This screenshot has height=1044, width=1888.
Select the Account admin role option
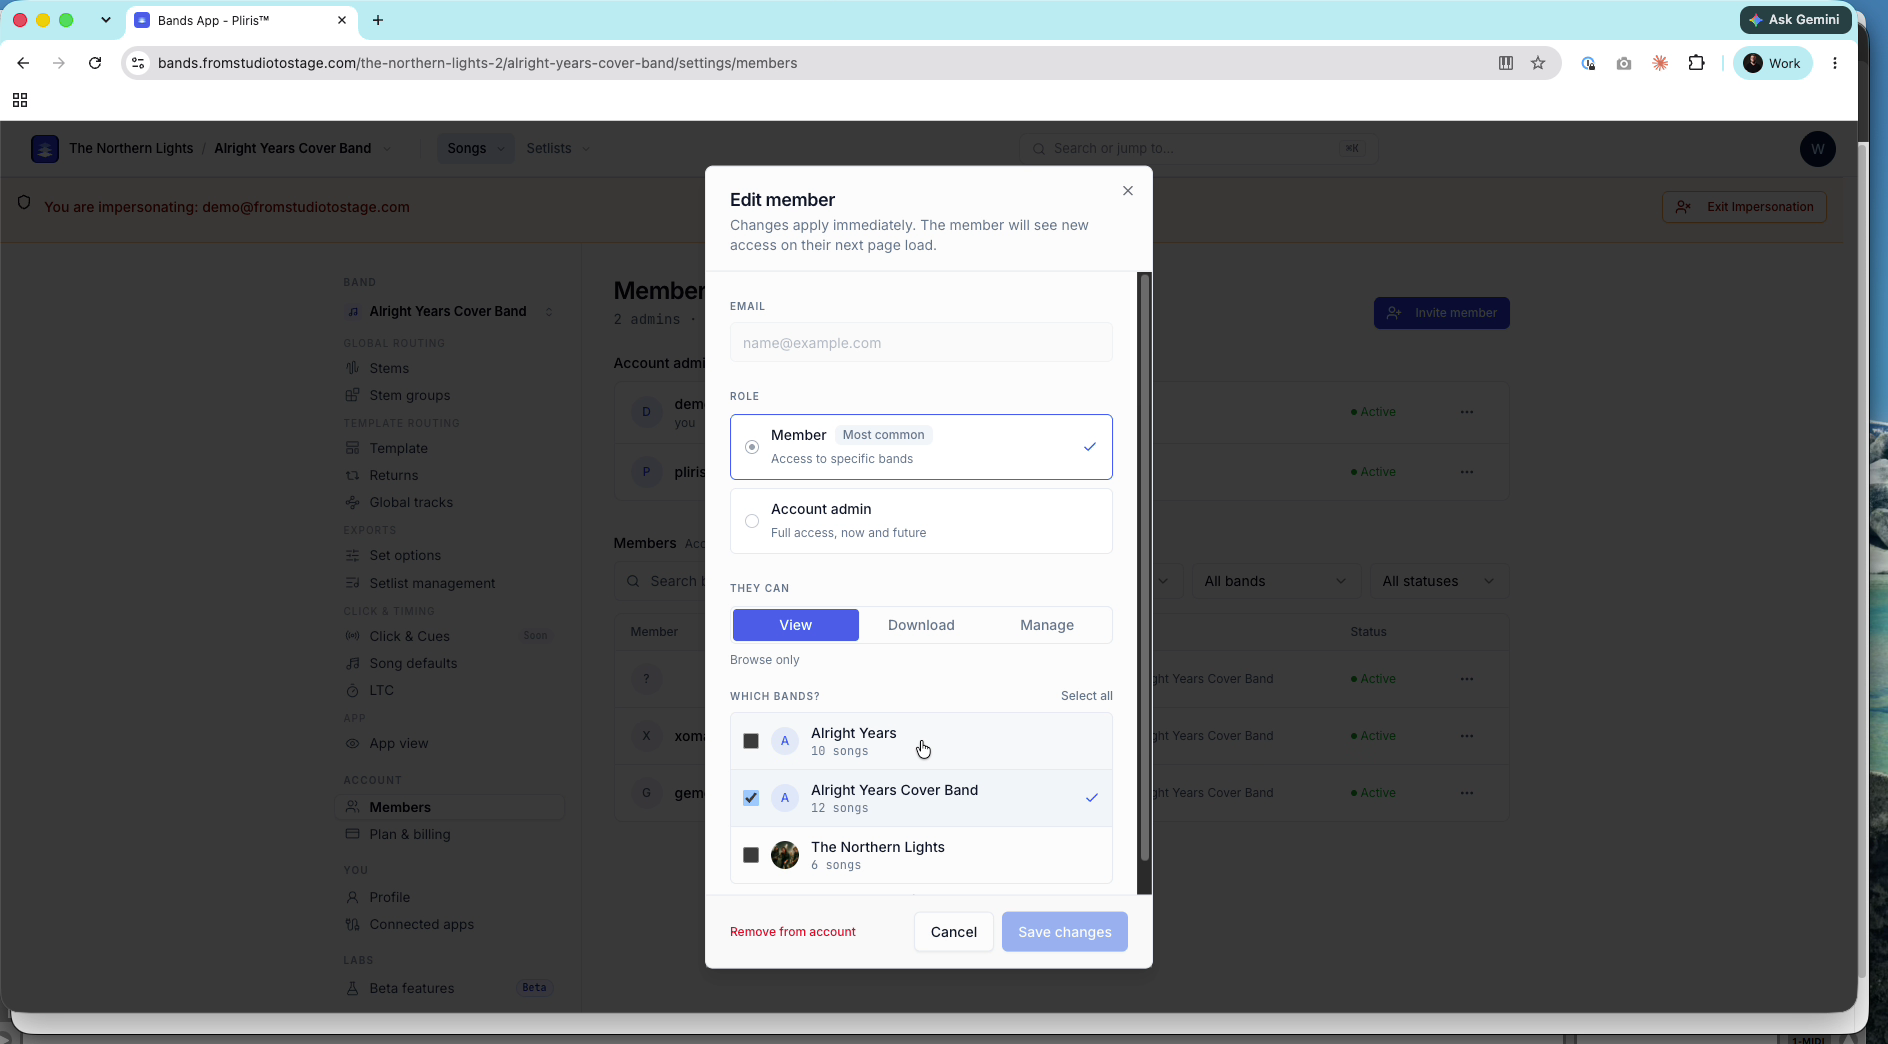click(921, 521)
